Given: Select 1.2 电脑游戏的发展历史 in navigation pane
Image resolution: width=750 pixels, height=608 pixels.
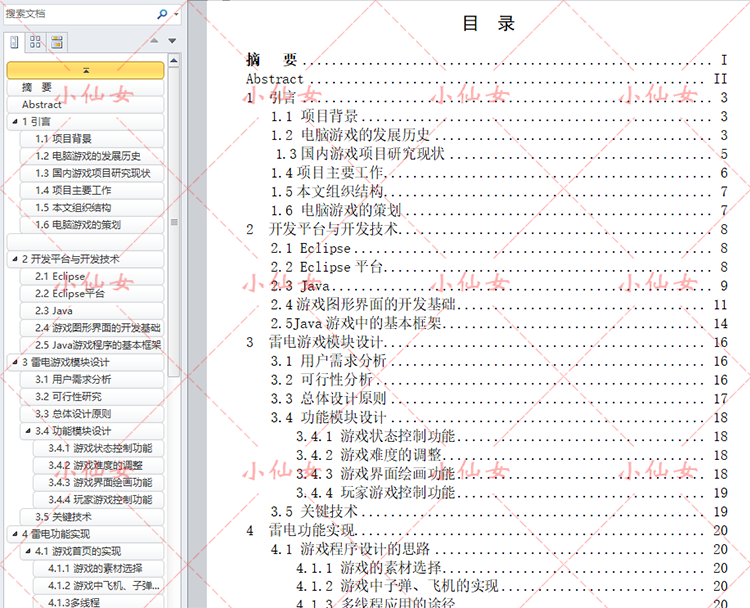Looking at the screenshot, I should tap(92, 156).
